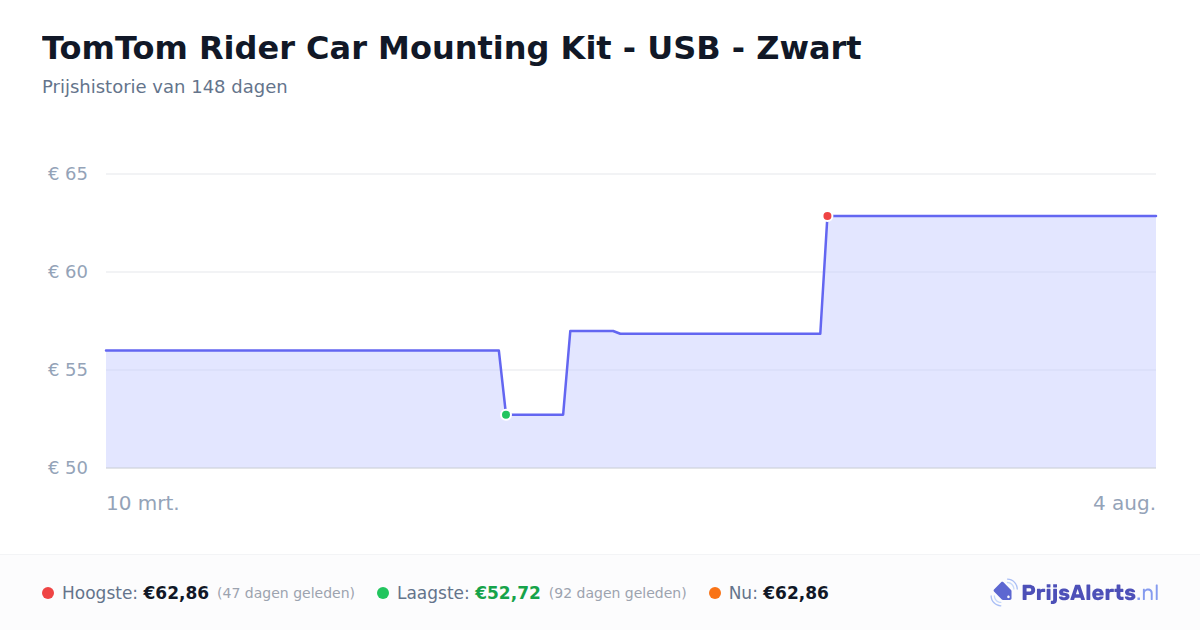Click the green lowest price legend dot
Screen dimensions: 1200x630
383,593
